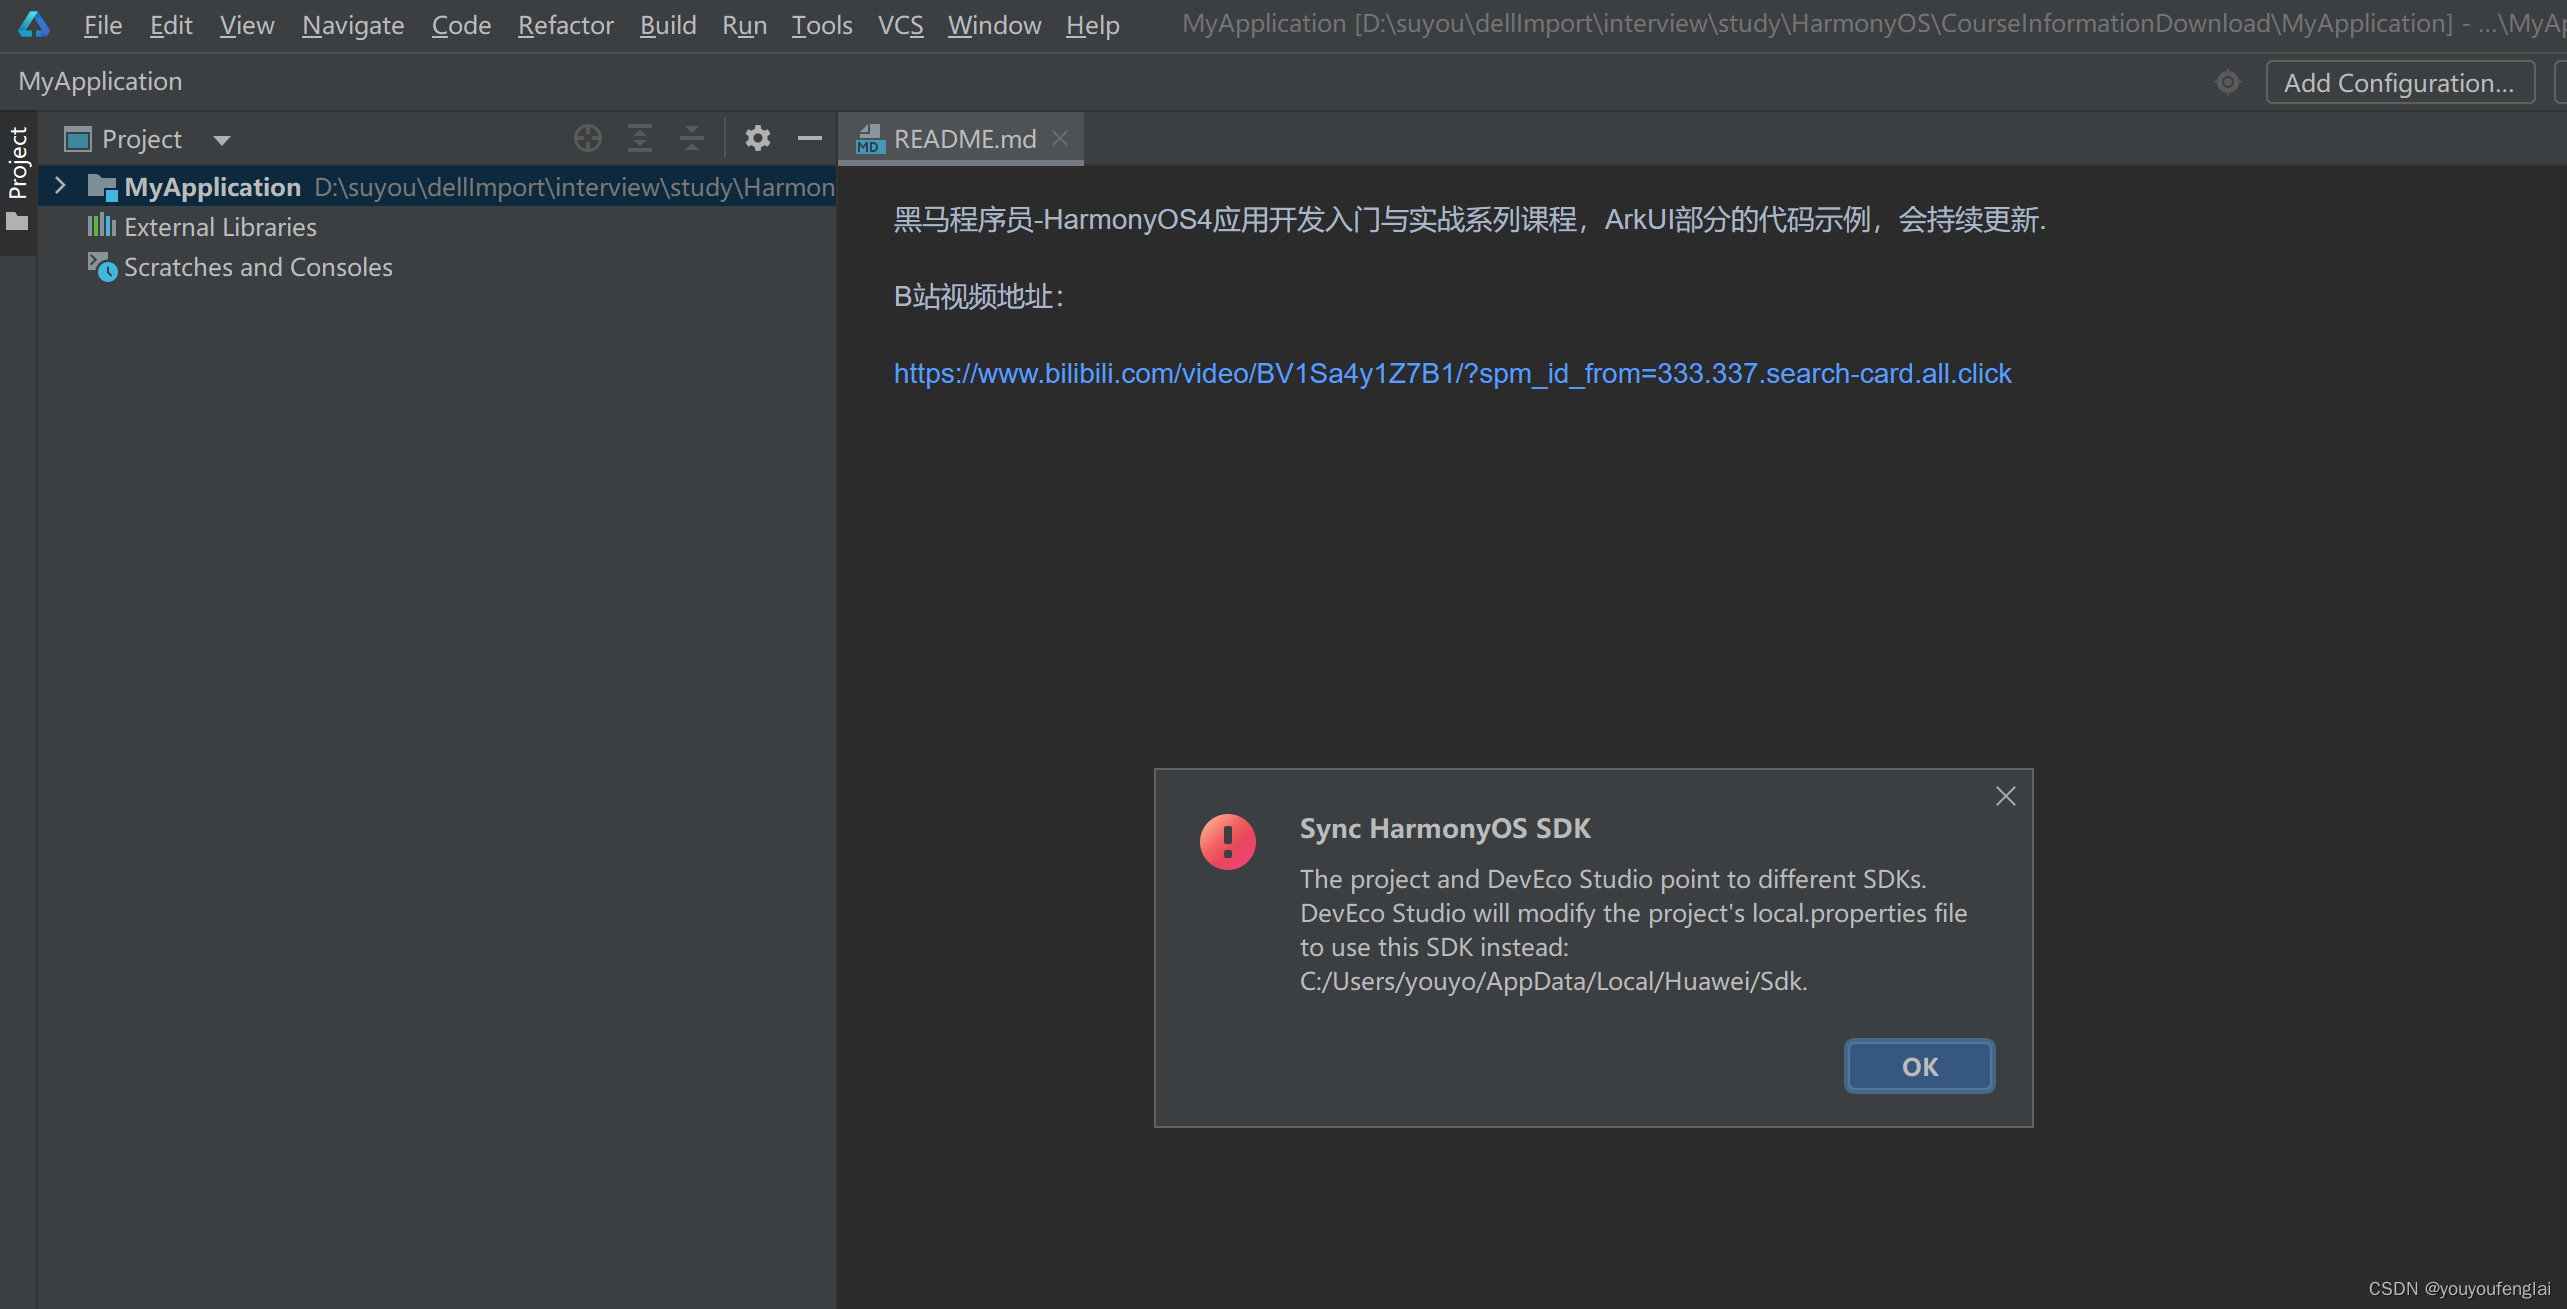Open the Window menu
Screen dimensions: 2567x1309
click(x=995, y=25)
